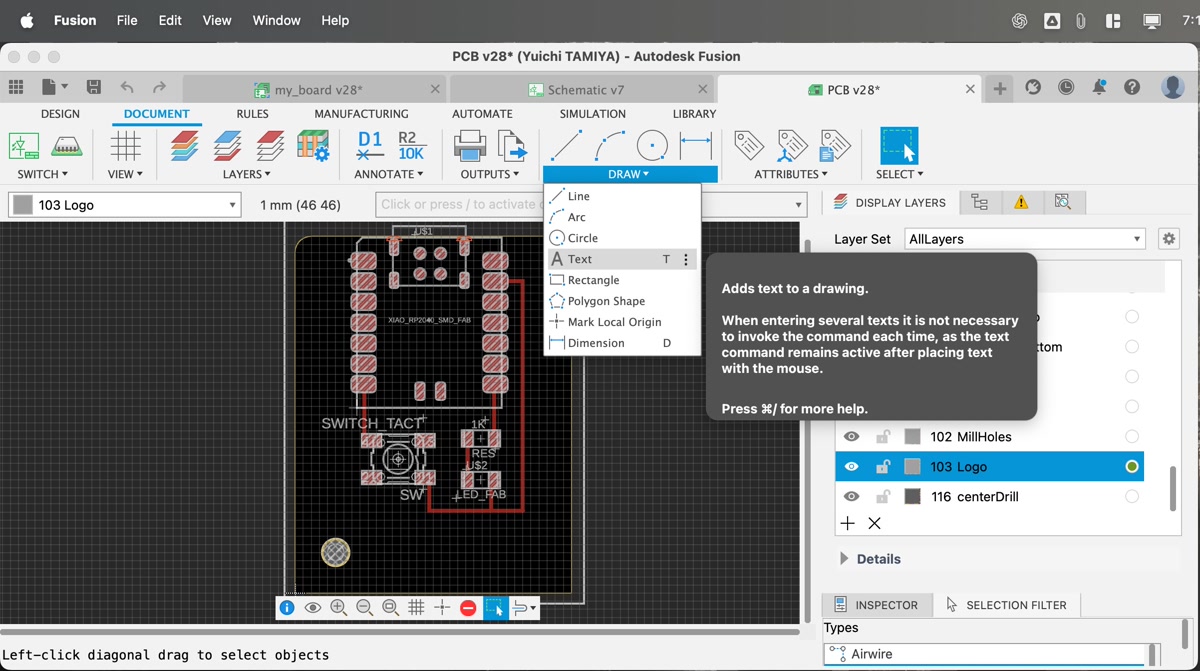1200x671 pixels.
Task: Click the 103 Logo layer color swatch
Action: point(912,467)
